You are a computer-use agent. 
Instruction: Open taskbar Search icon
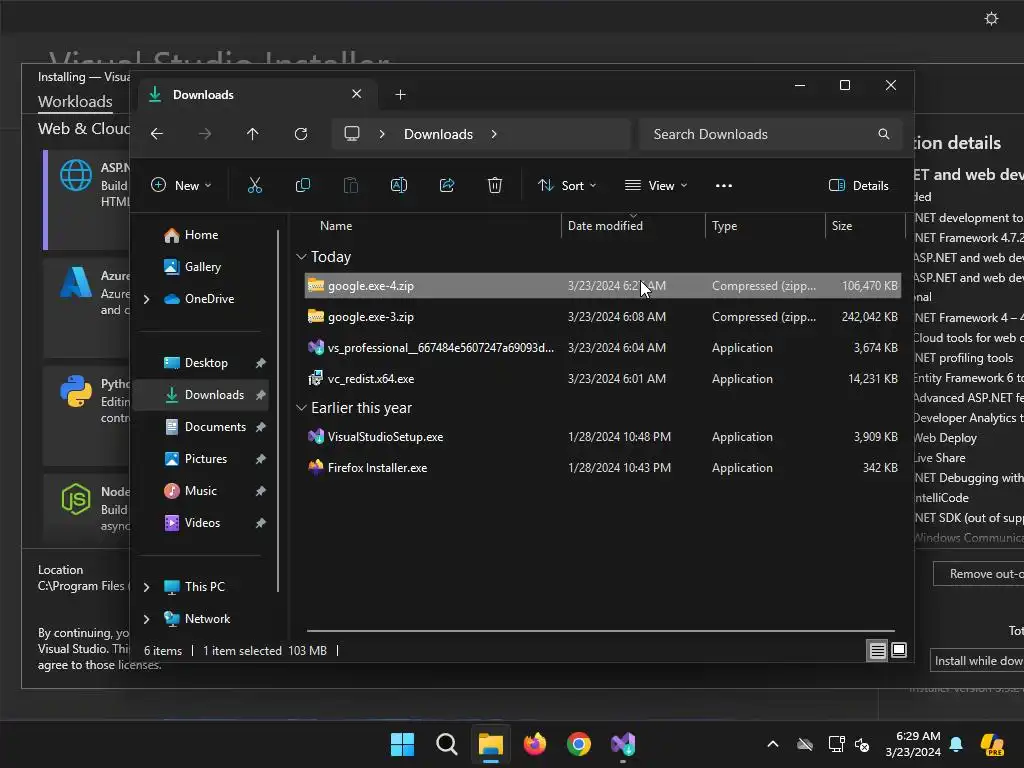pos(447,744)
